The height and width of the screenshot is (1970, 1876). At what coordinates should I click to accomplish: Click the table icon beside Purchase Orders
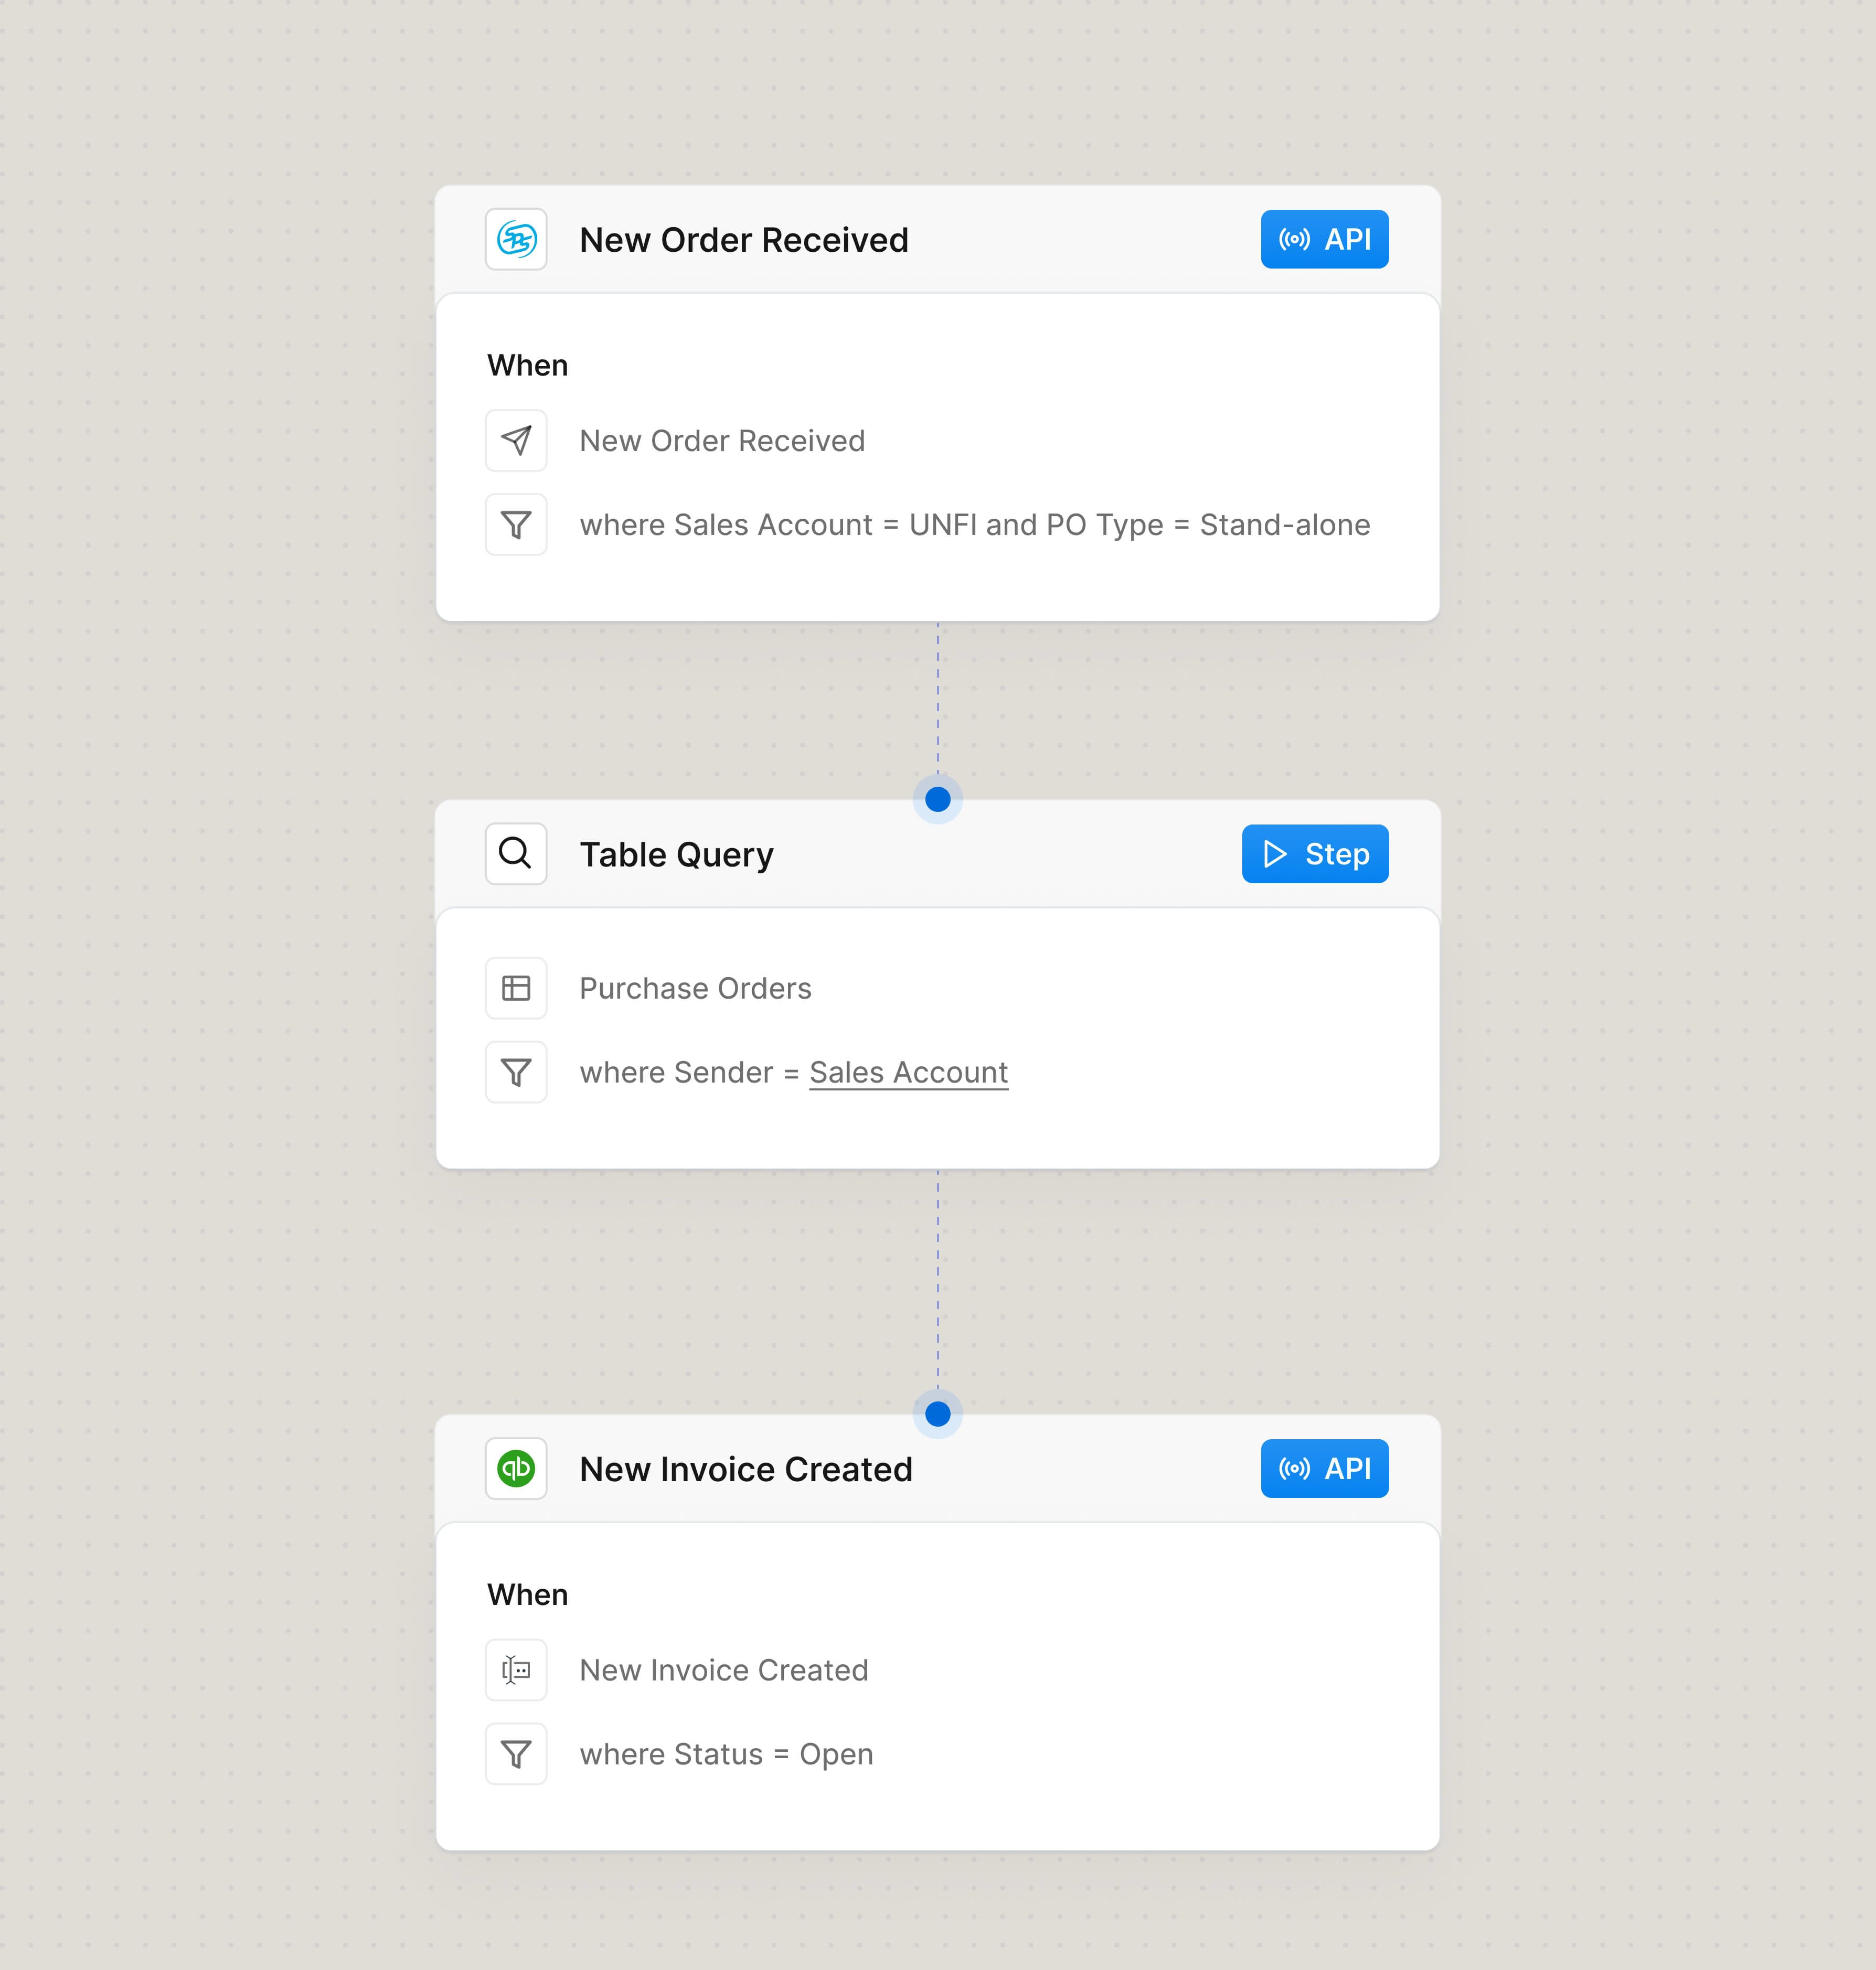pos(516,988)
